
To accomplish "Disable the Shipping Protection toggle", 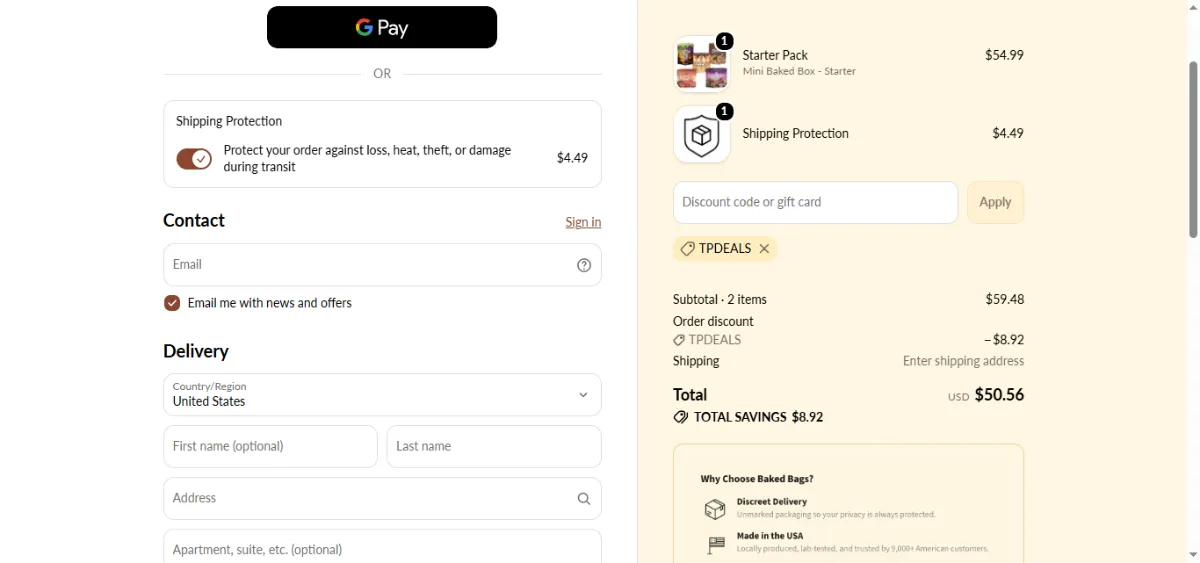I will 194,159.
